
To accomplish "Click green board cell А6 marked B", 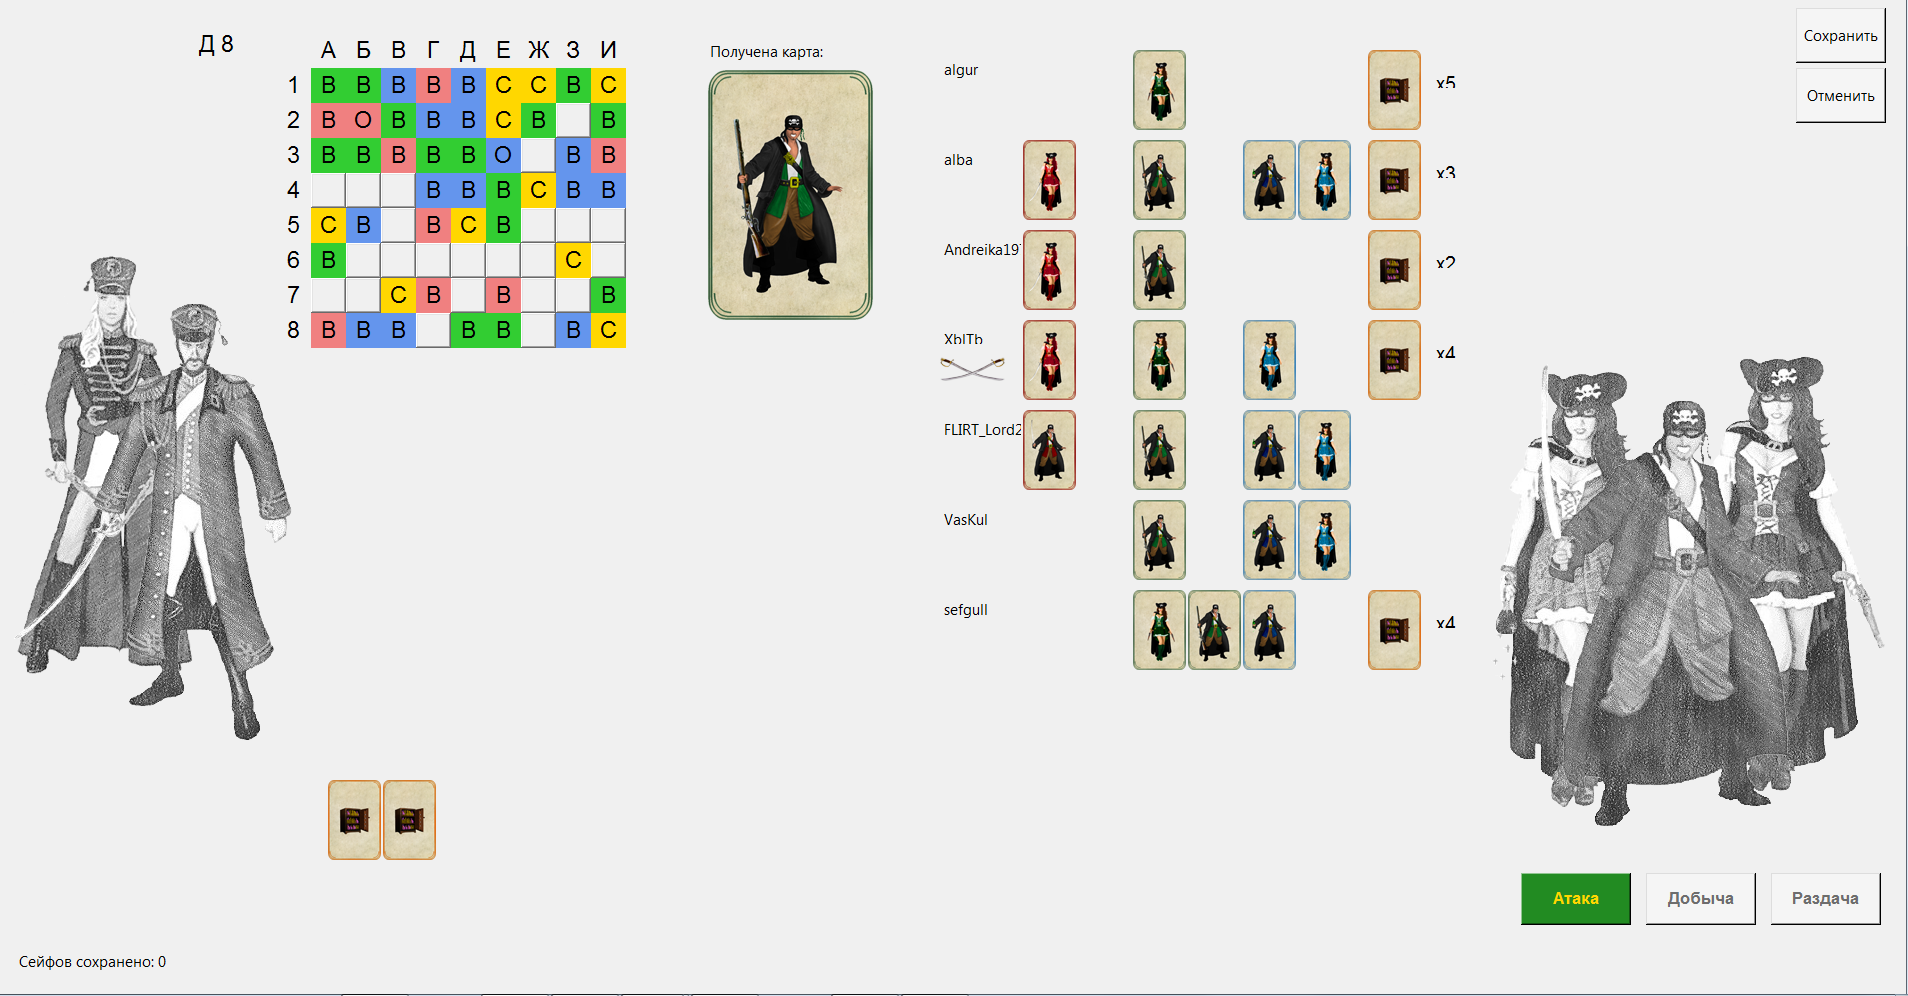I will (x=328, y=260).
